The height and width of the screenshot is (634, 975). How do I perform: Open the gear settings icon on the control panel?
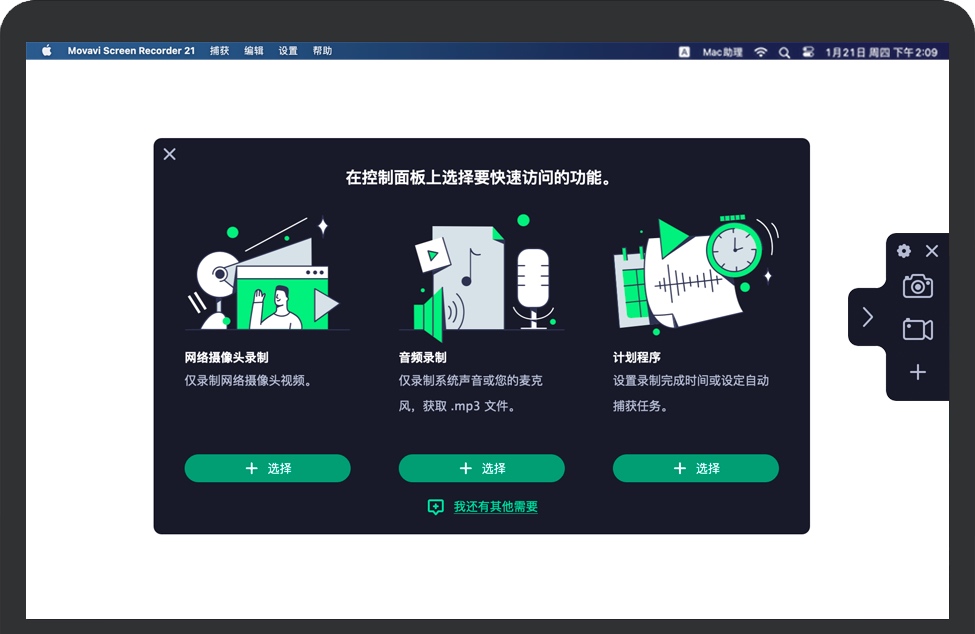pyautogui.click(x=904, y=251)
